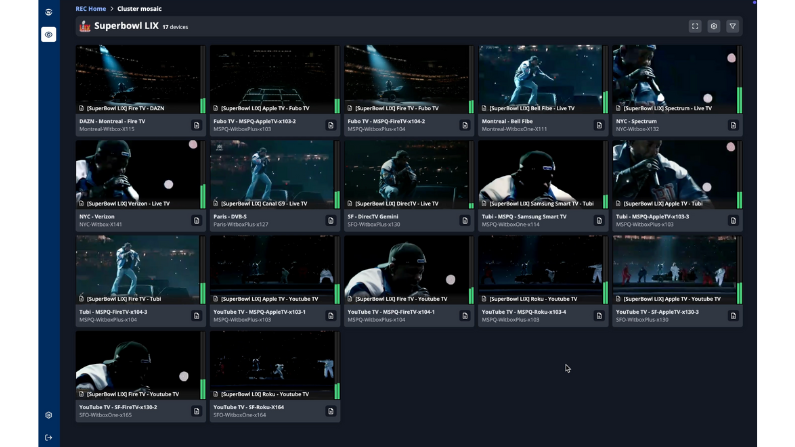Screen dimensions: 795x447
Task: Click device name Paris-WitboxPlus-x127
Action: coord(241,225)
